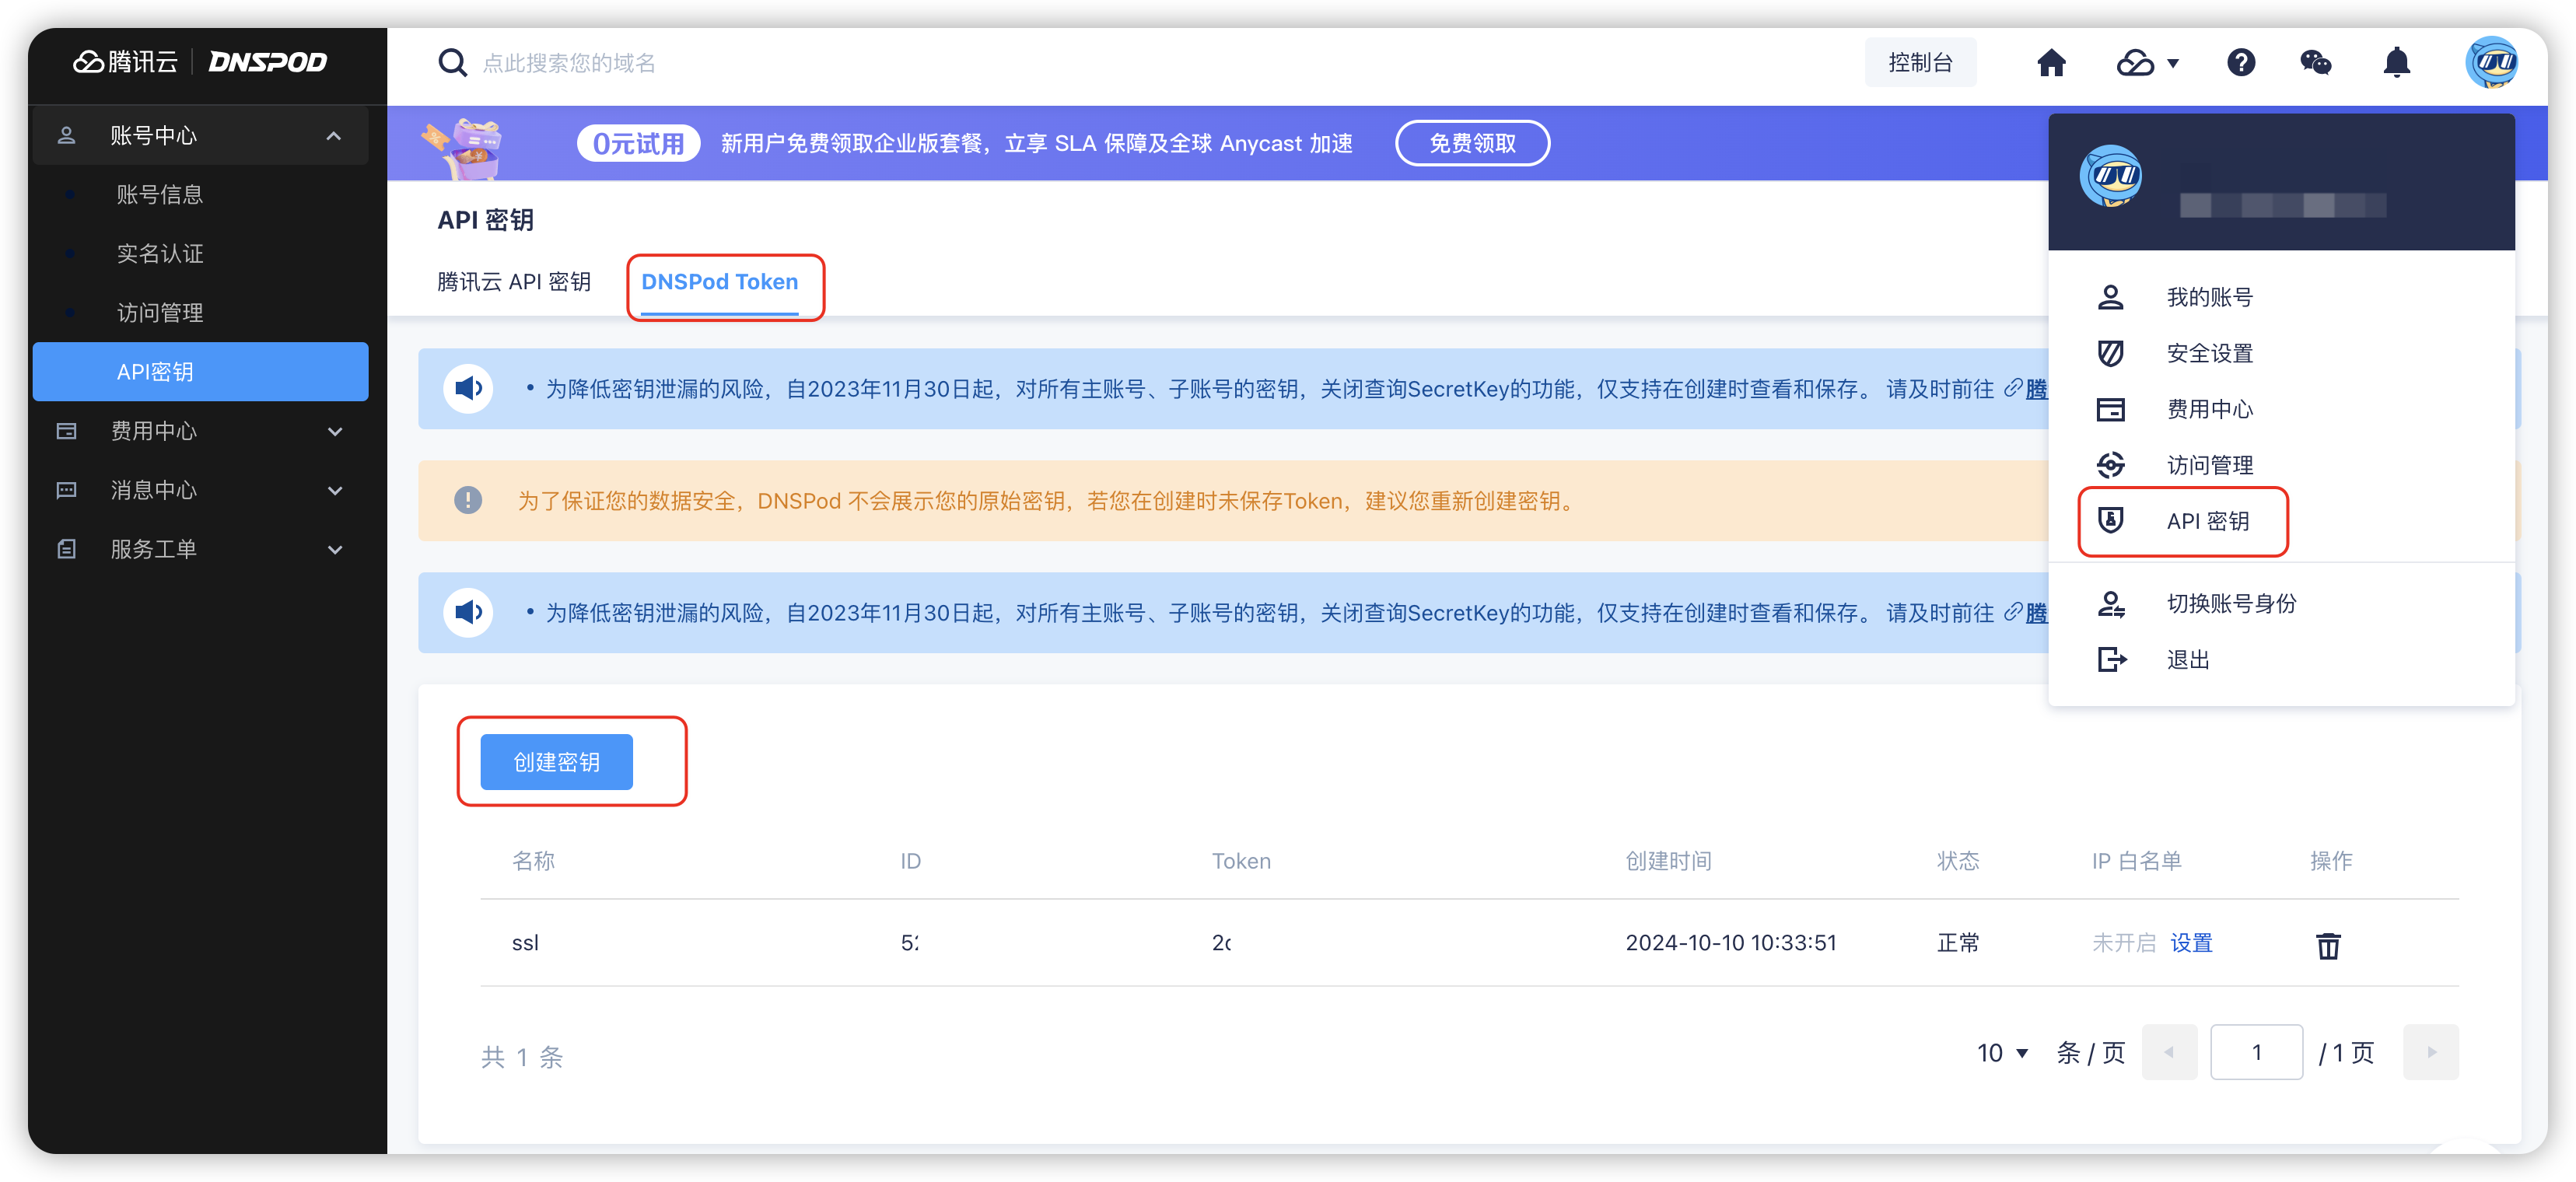The image size is (2576, 1182).
Task: Open the help question mark icon
Action: [2241, 63]
